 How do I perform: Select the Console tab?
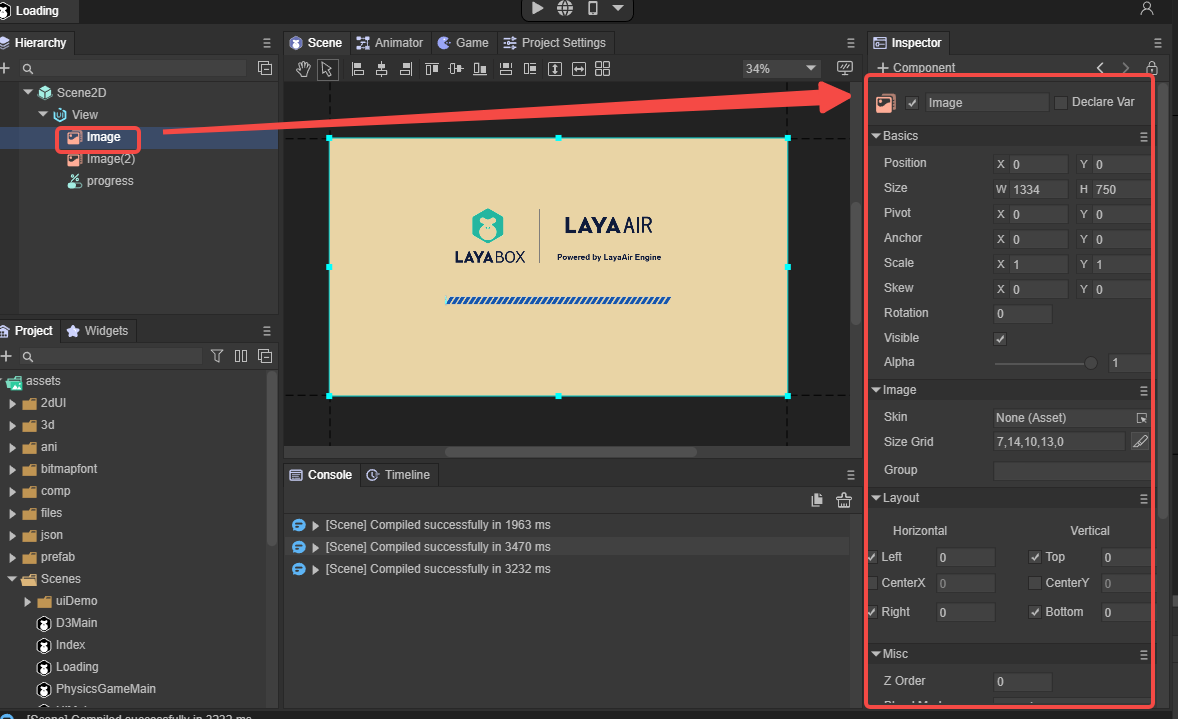click(322, 475)
